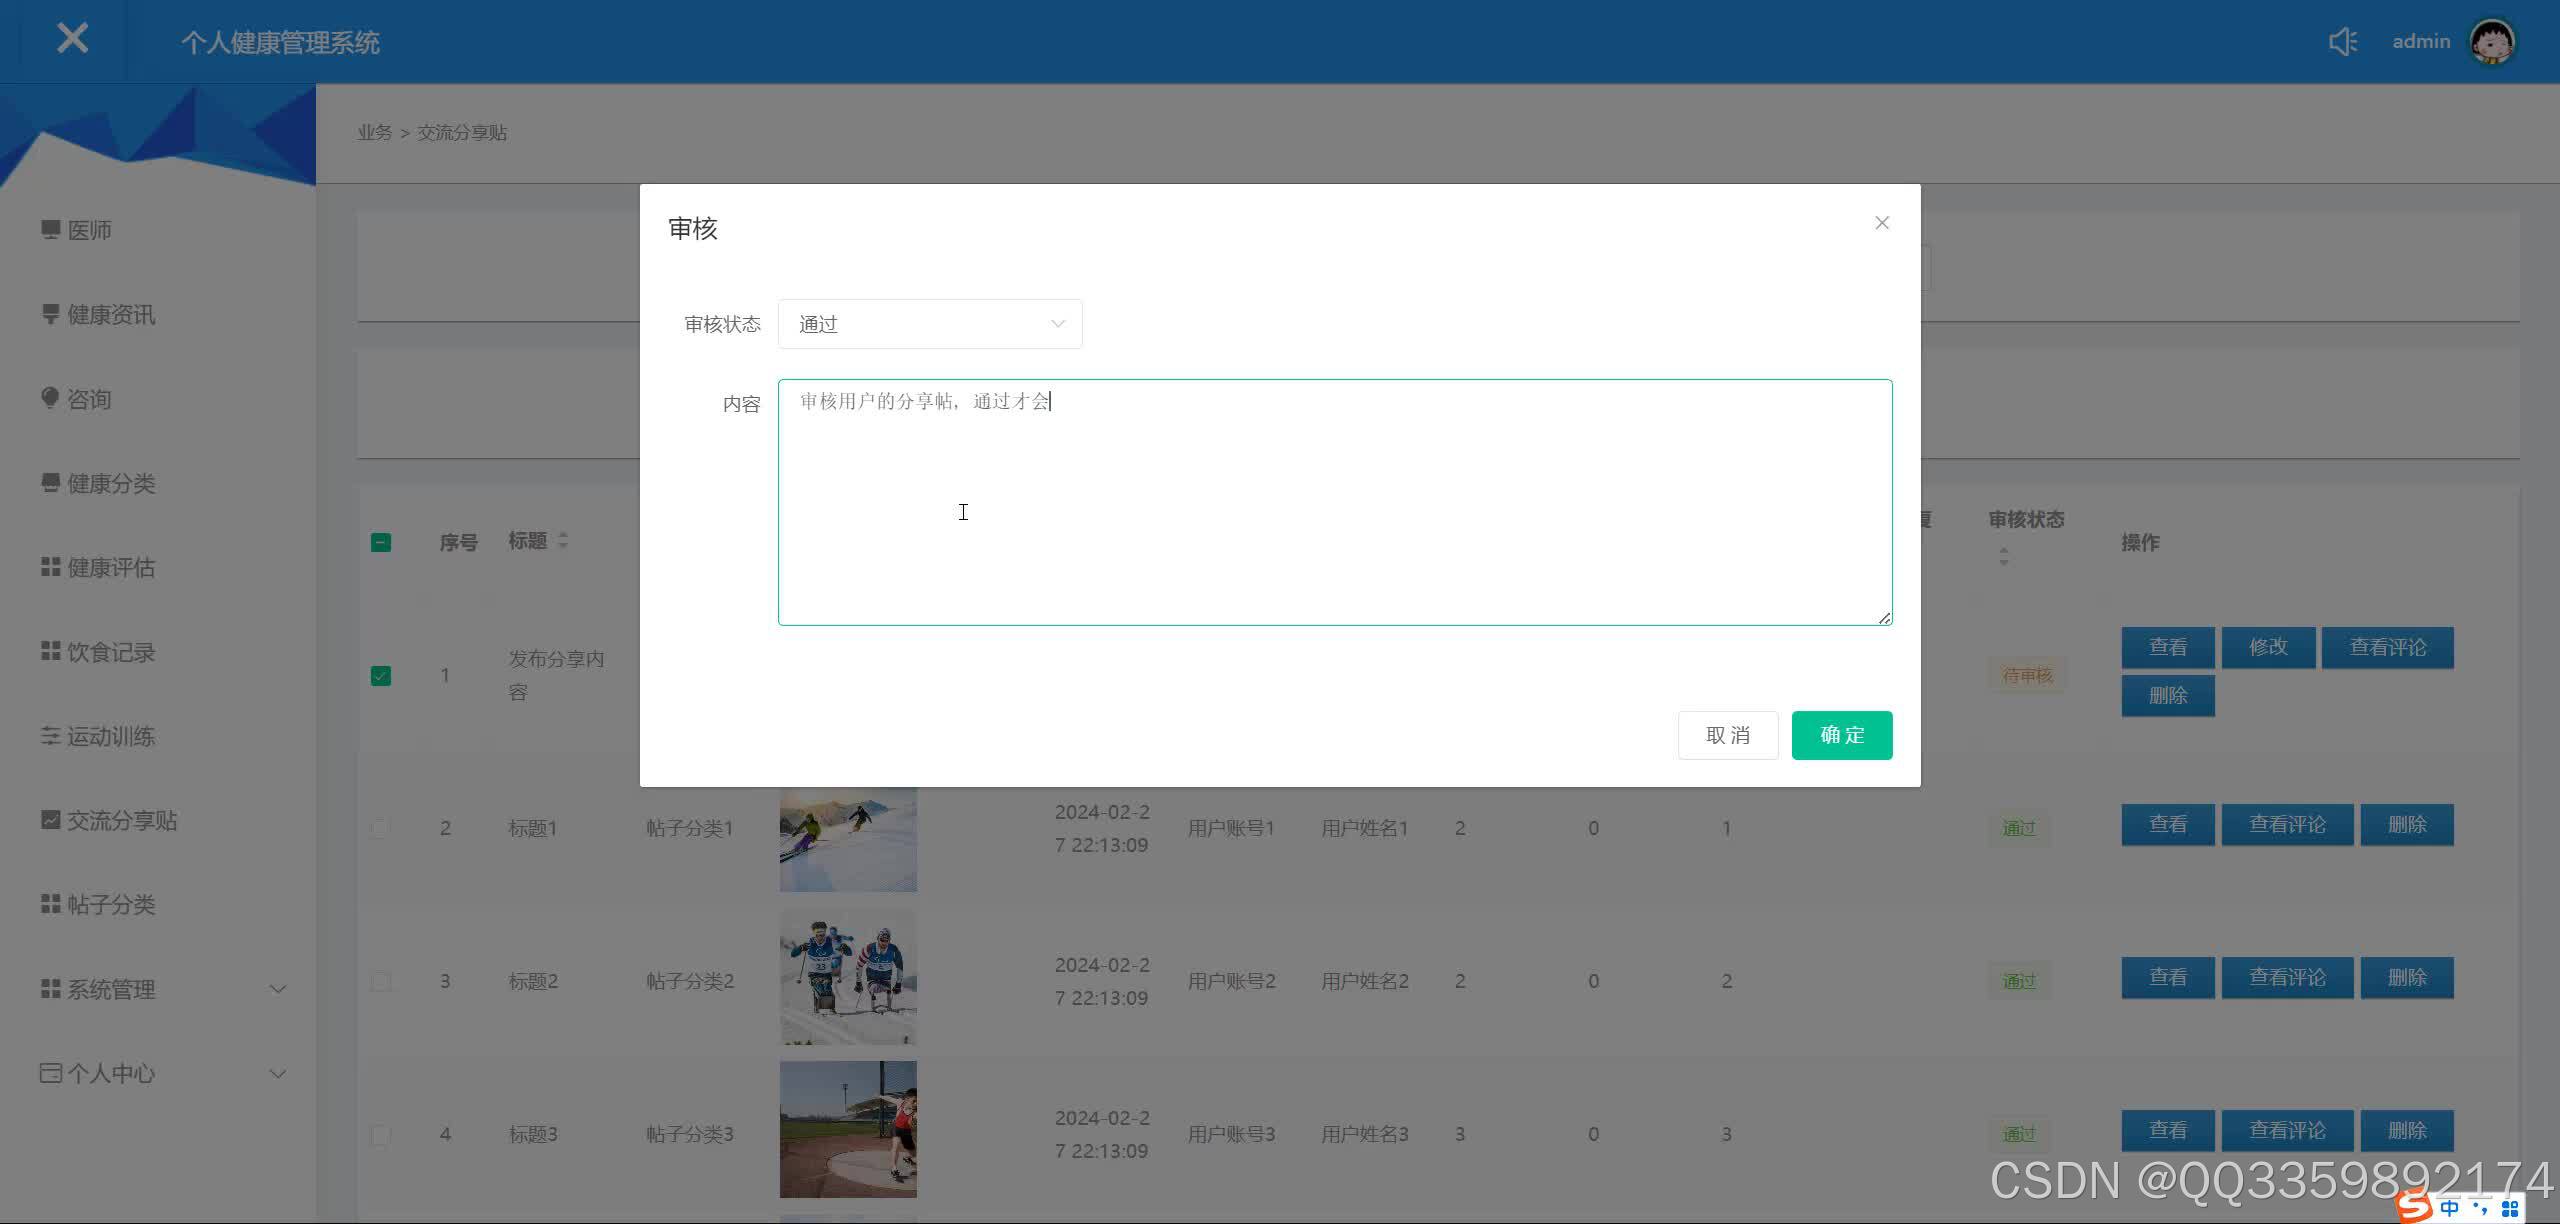
Task: Click inside the 内容 text area
Action: (1334, 502)
